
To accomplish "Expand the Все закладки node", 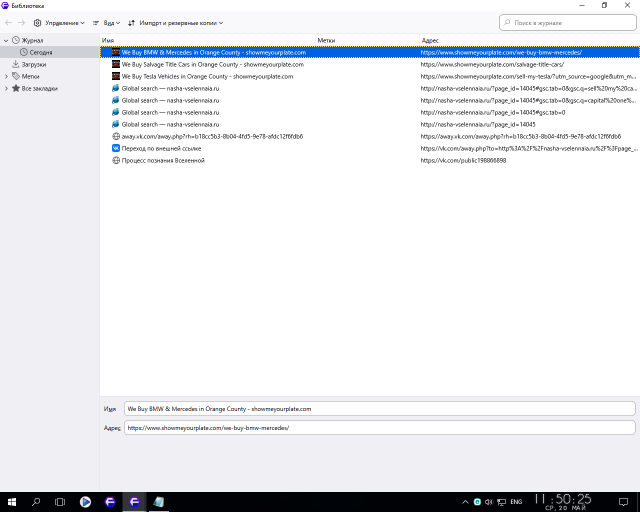I will tap(6, 88).
